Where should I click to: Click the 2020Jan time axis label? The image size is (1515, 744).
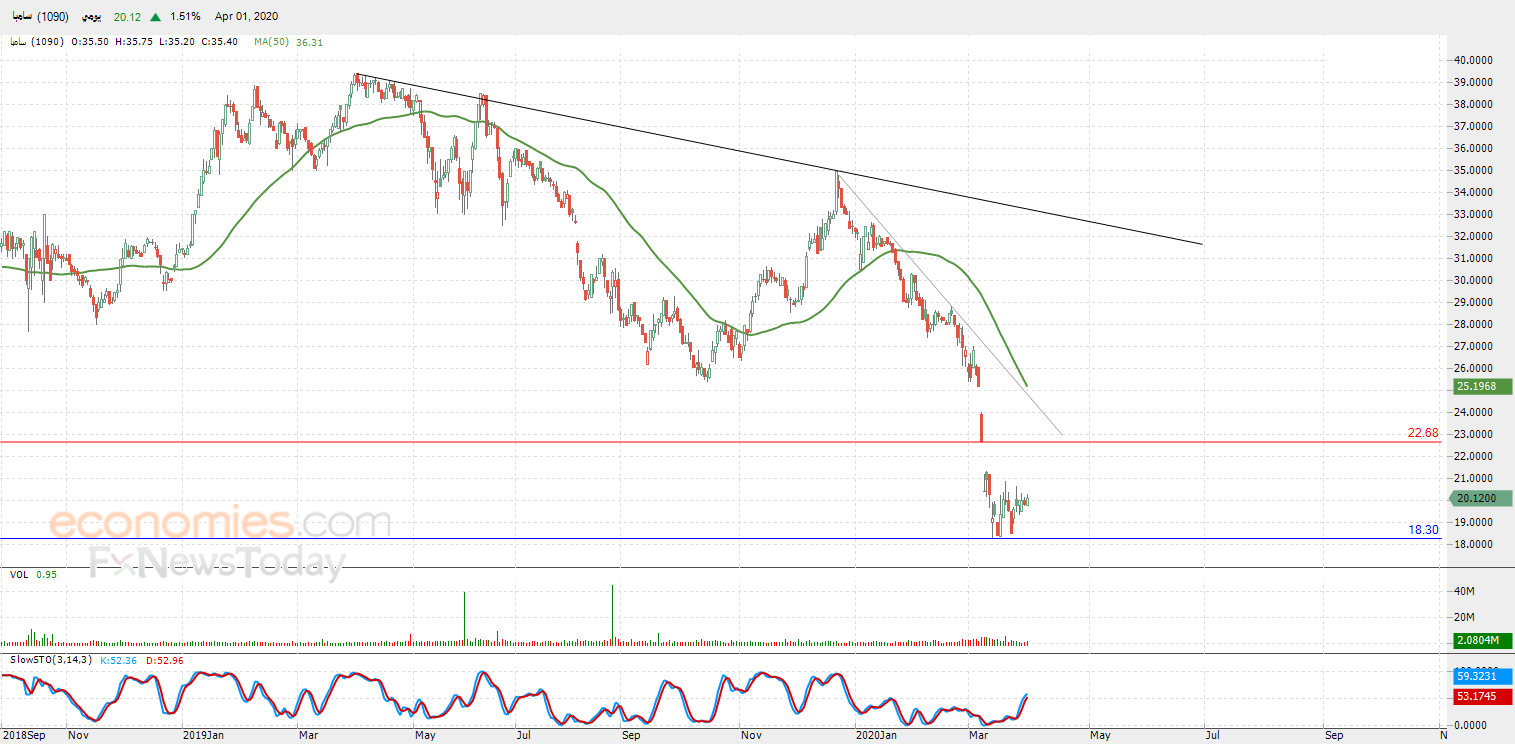coord(878,735)
